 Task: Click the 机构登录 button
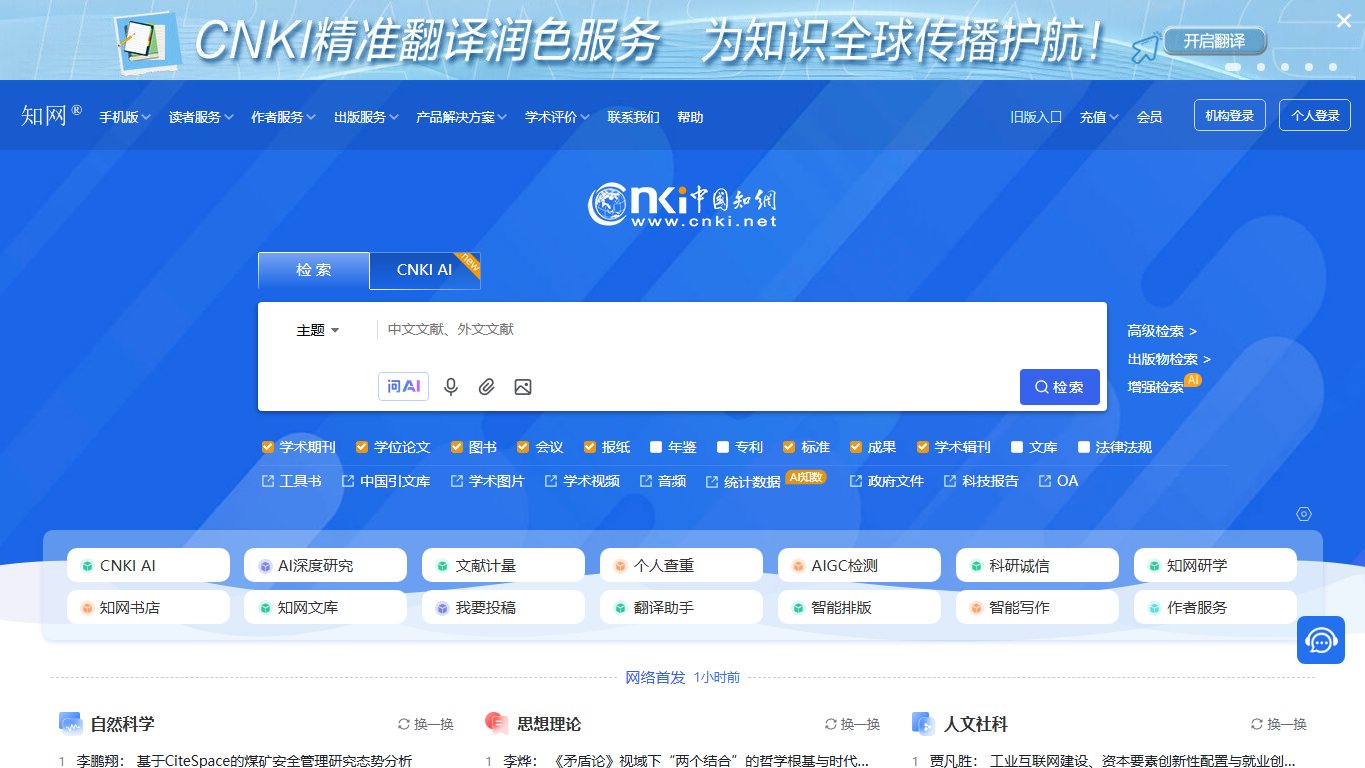pos(1230,115)
